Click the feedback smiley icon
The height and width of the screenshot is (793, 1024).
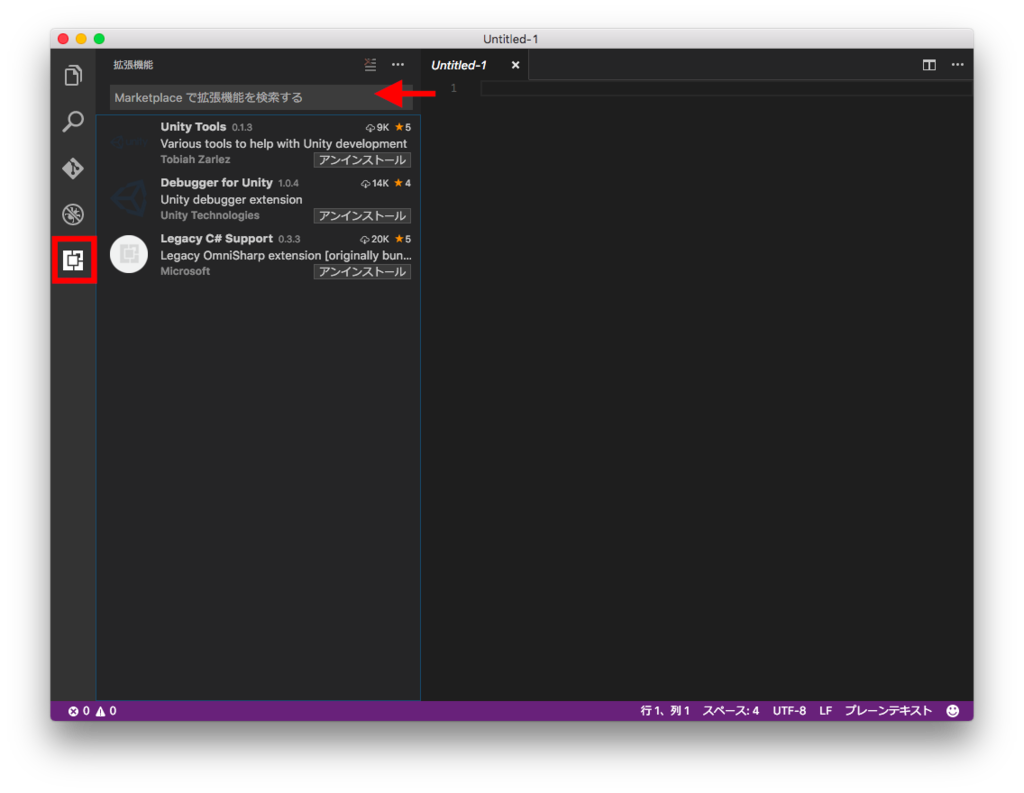tap(953, 711)
